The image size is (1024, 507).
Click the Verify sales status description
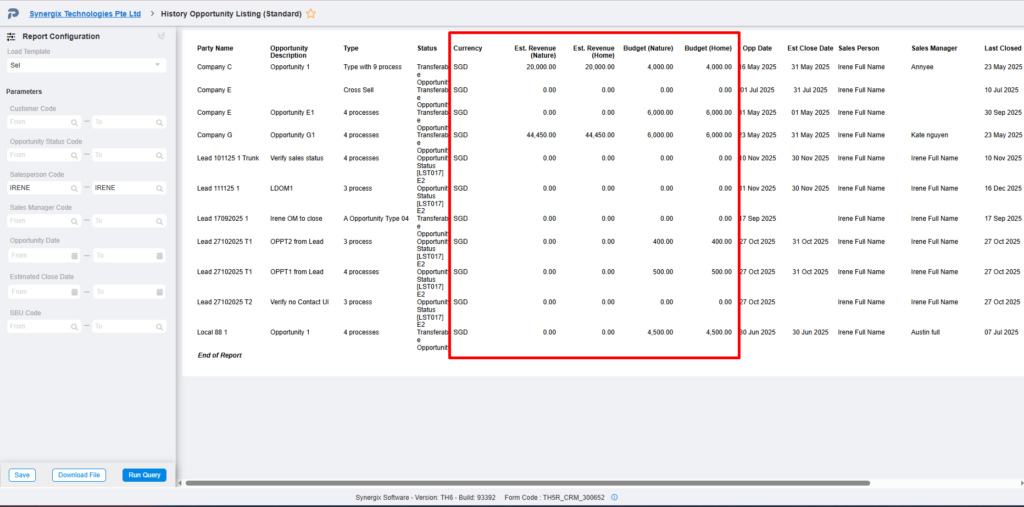click(296, 158)
